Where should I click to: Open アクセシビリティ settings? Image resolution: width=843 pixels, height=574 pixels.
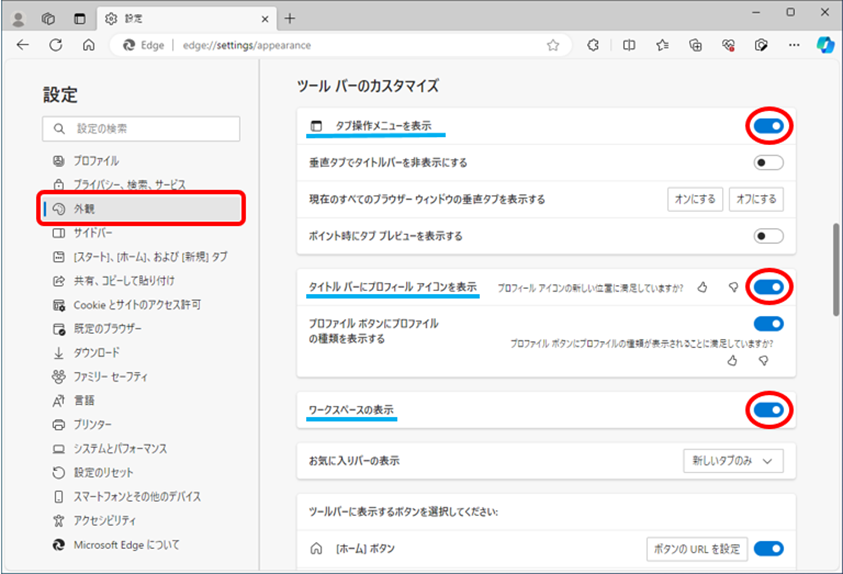tap(141, 520)
